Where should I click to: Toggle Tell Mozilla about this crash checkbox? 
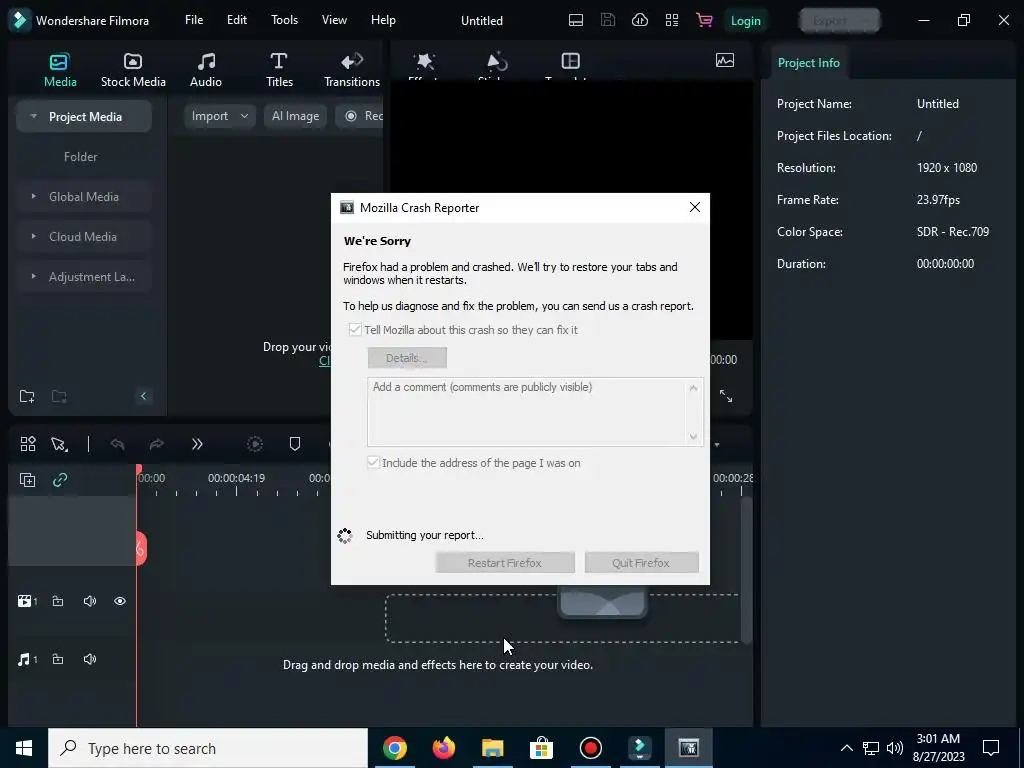(x=355, y=330)
